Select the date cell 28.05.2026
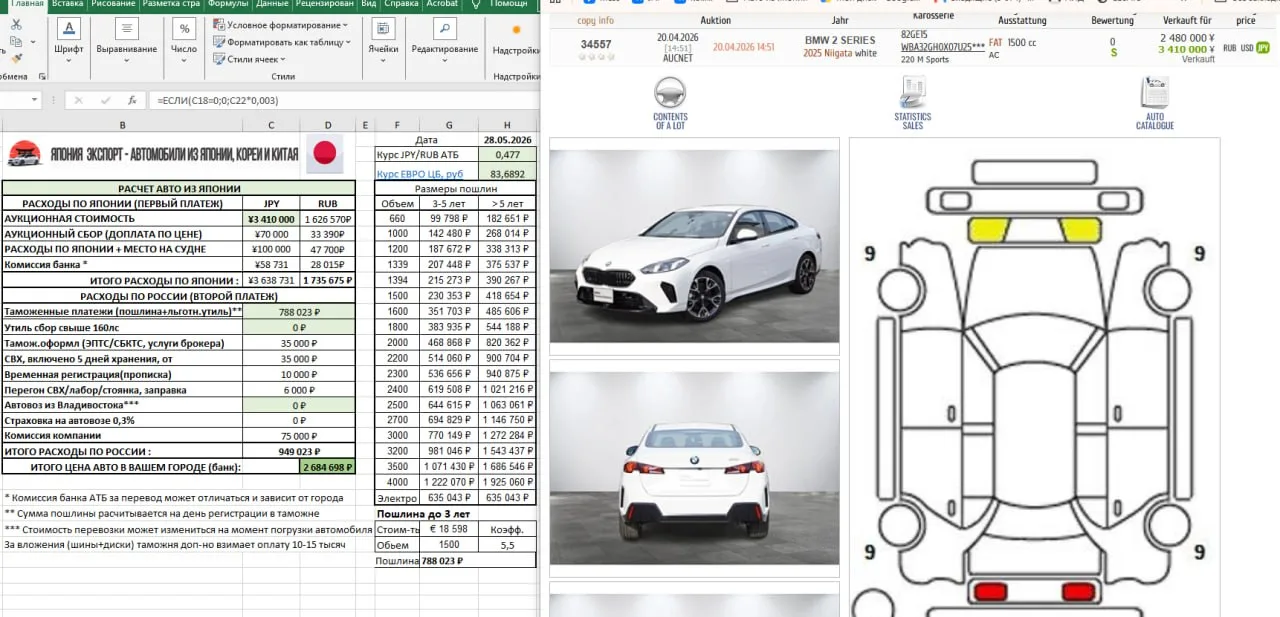 pos(507,140)
